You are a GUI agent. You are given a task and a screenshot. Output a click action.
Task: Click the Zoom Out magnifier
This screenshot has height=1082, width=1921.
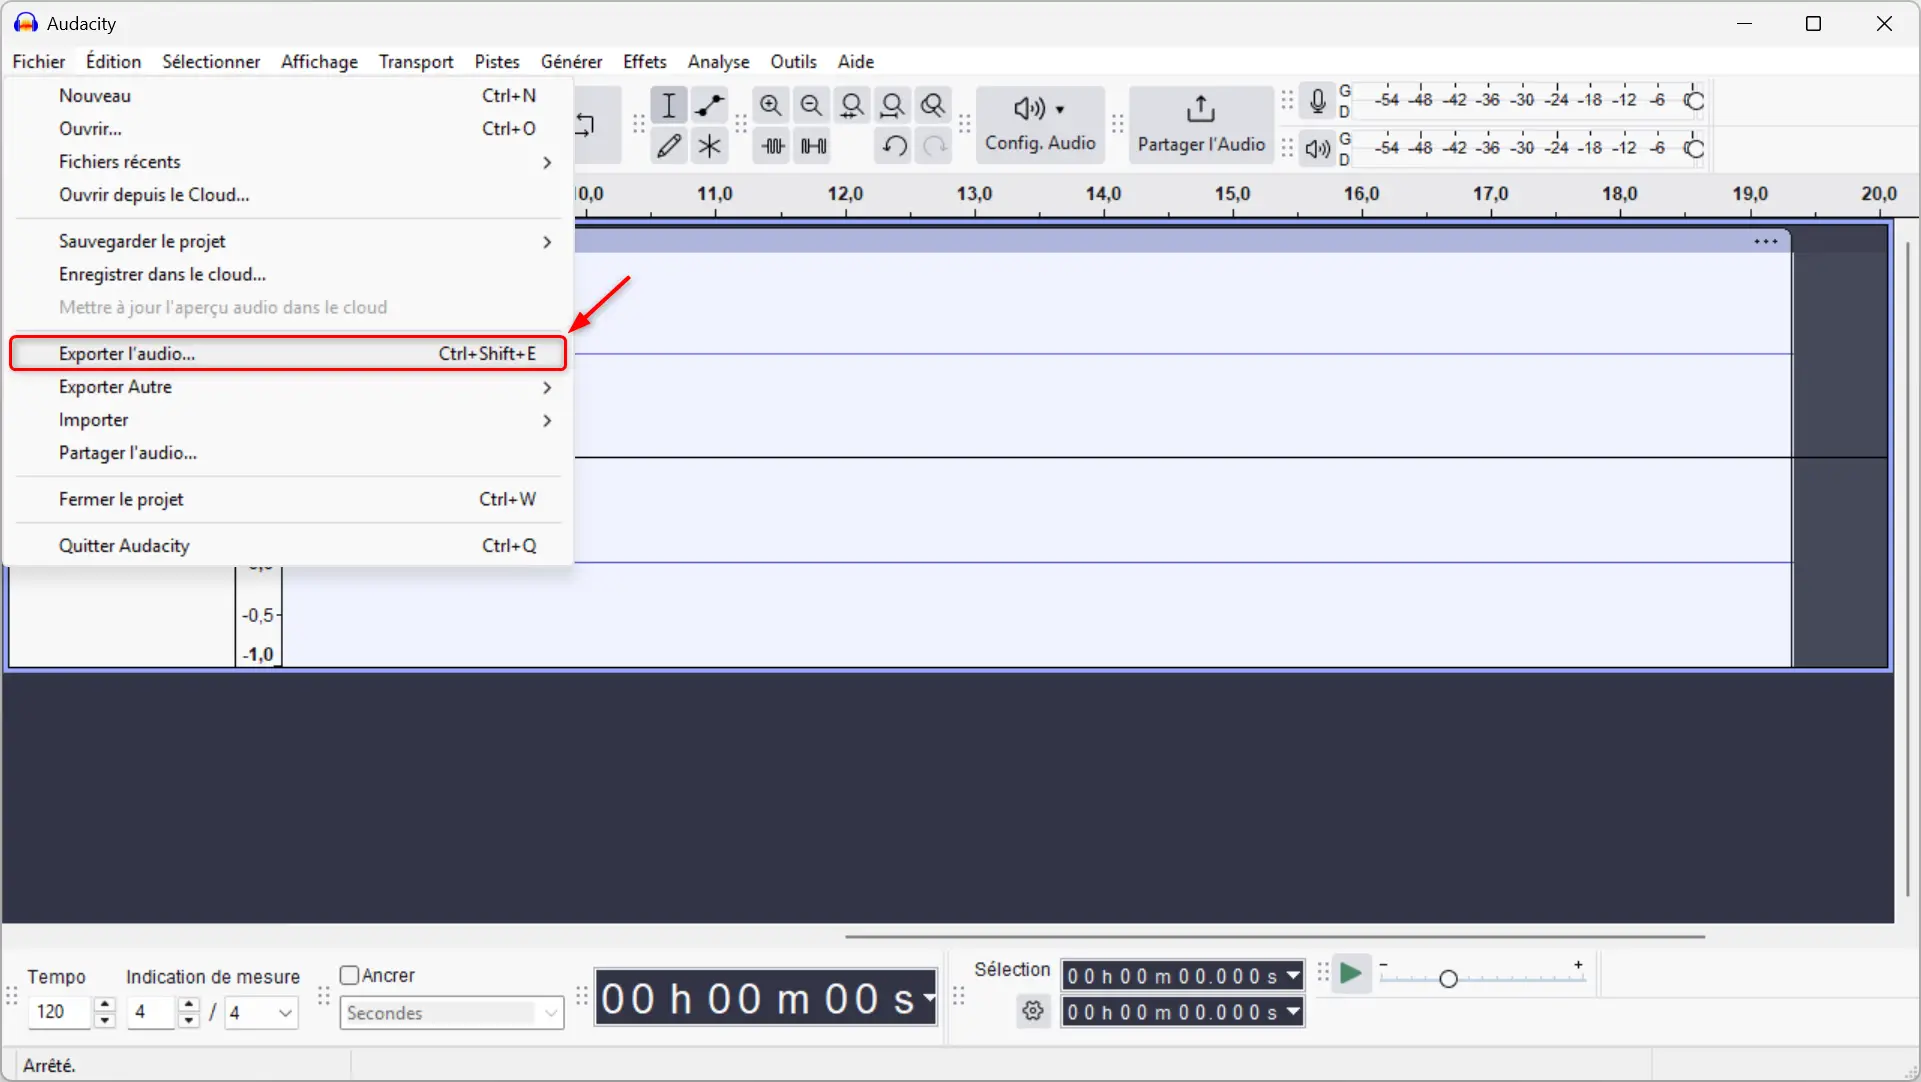812,105
